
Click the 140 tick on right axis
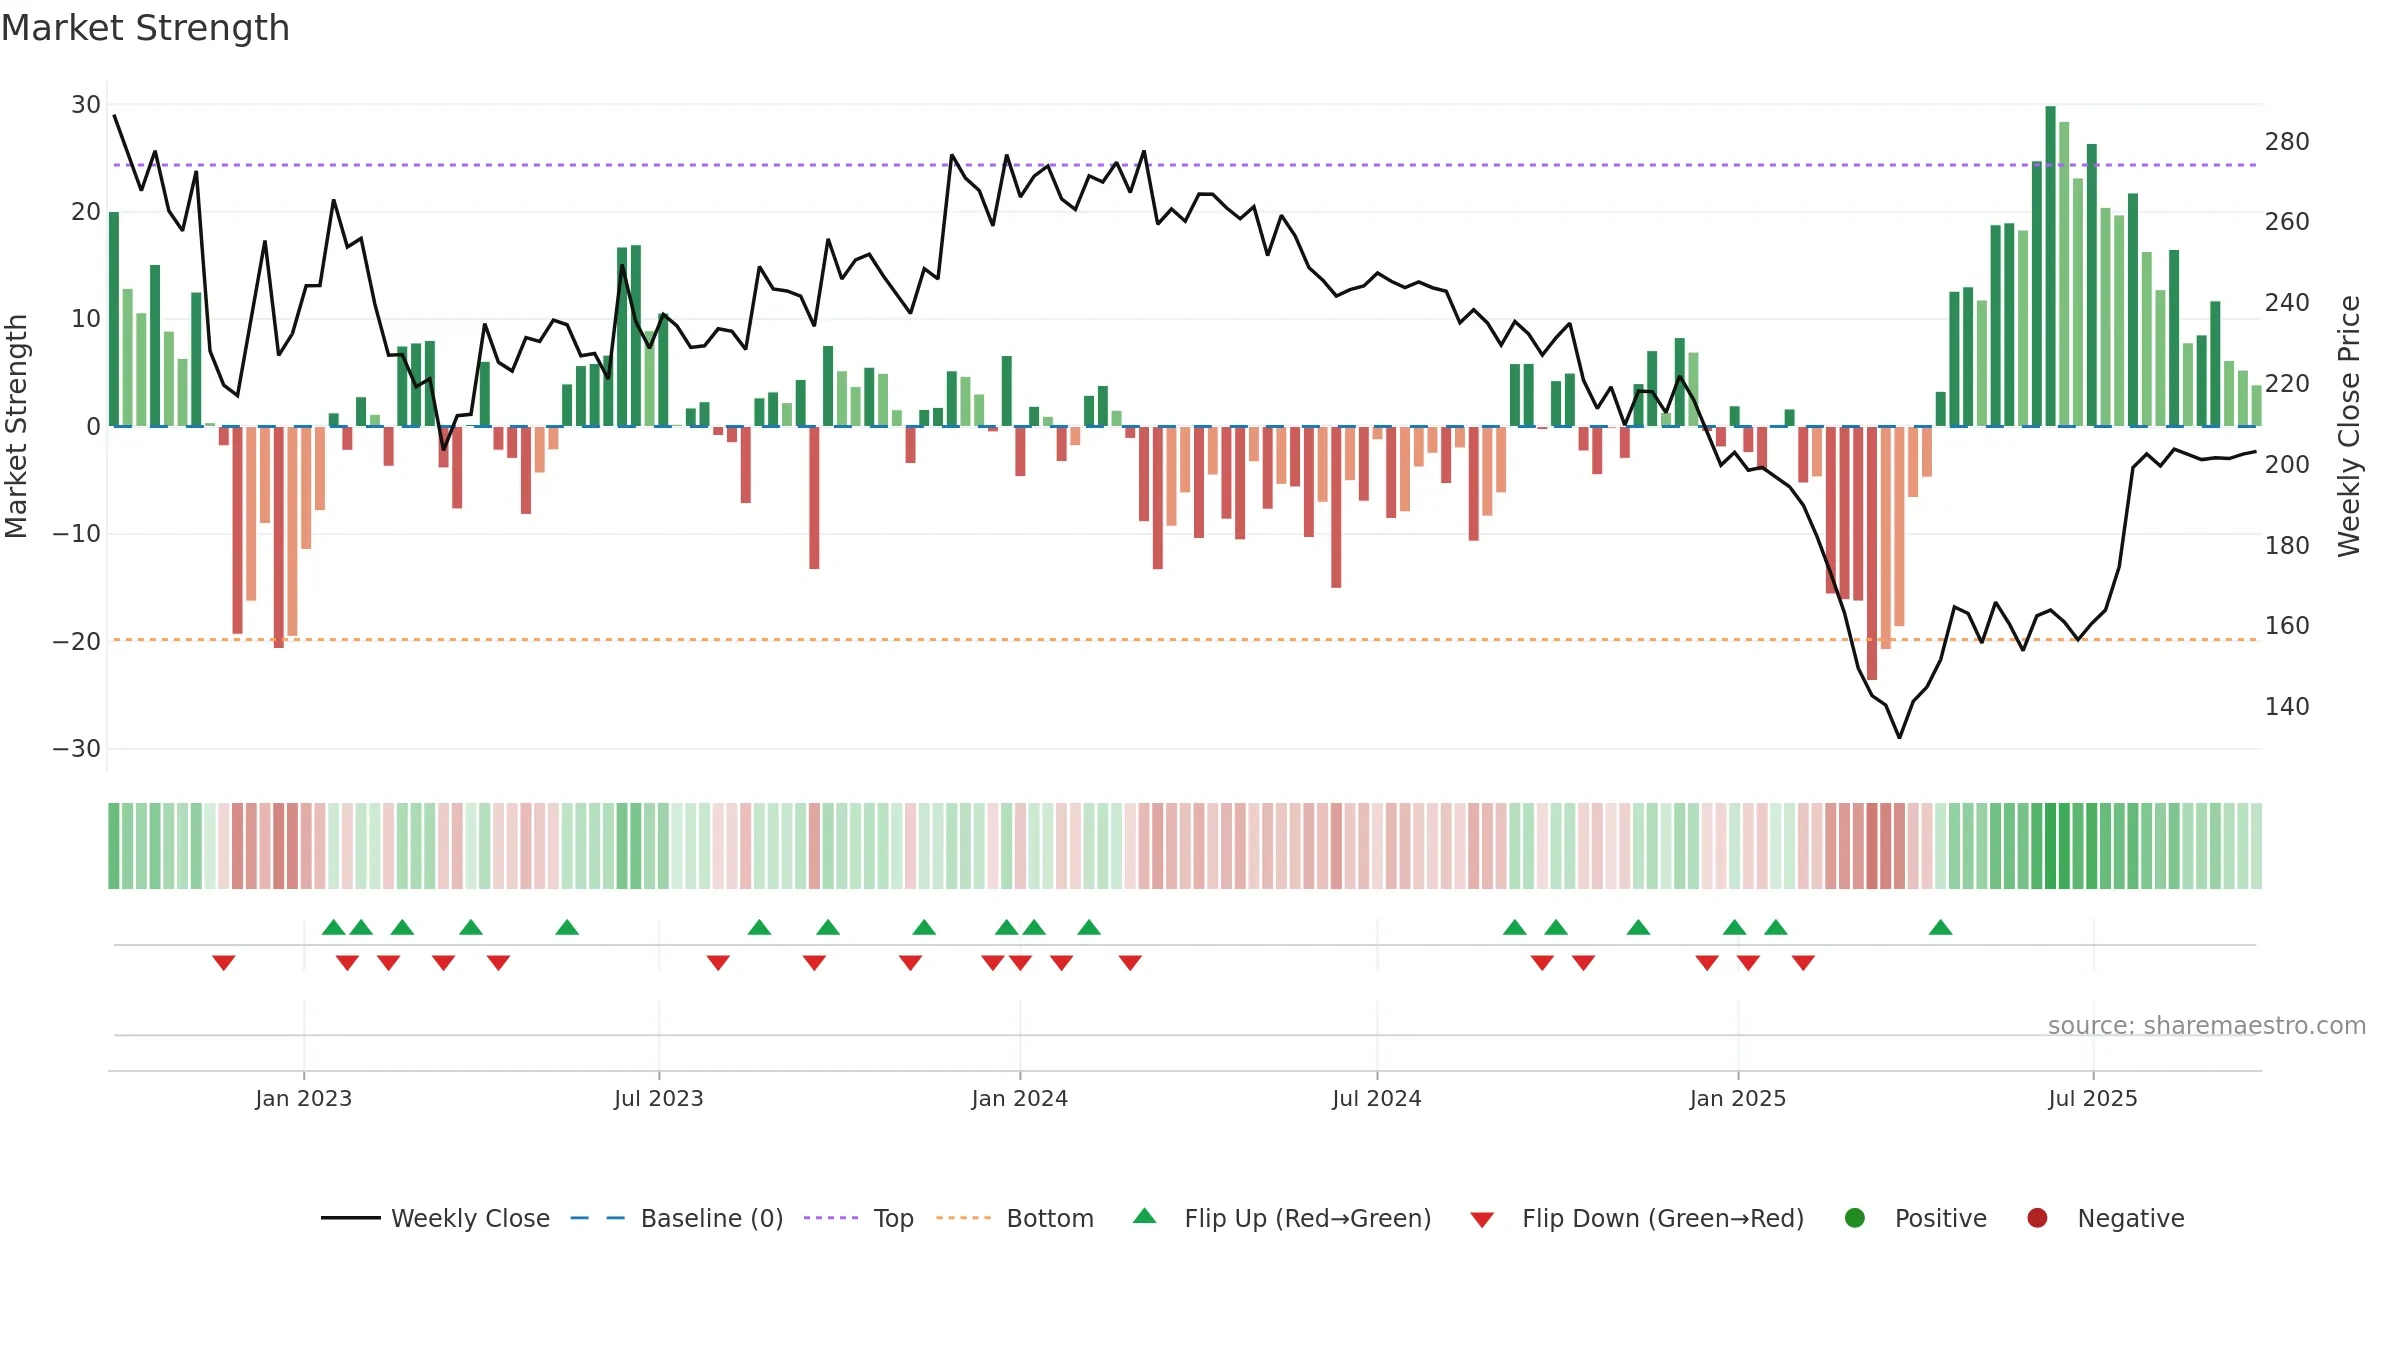point(2287,707)
